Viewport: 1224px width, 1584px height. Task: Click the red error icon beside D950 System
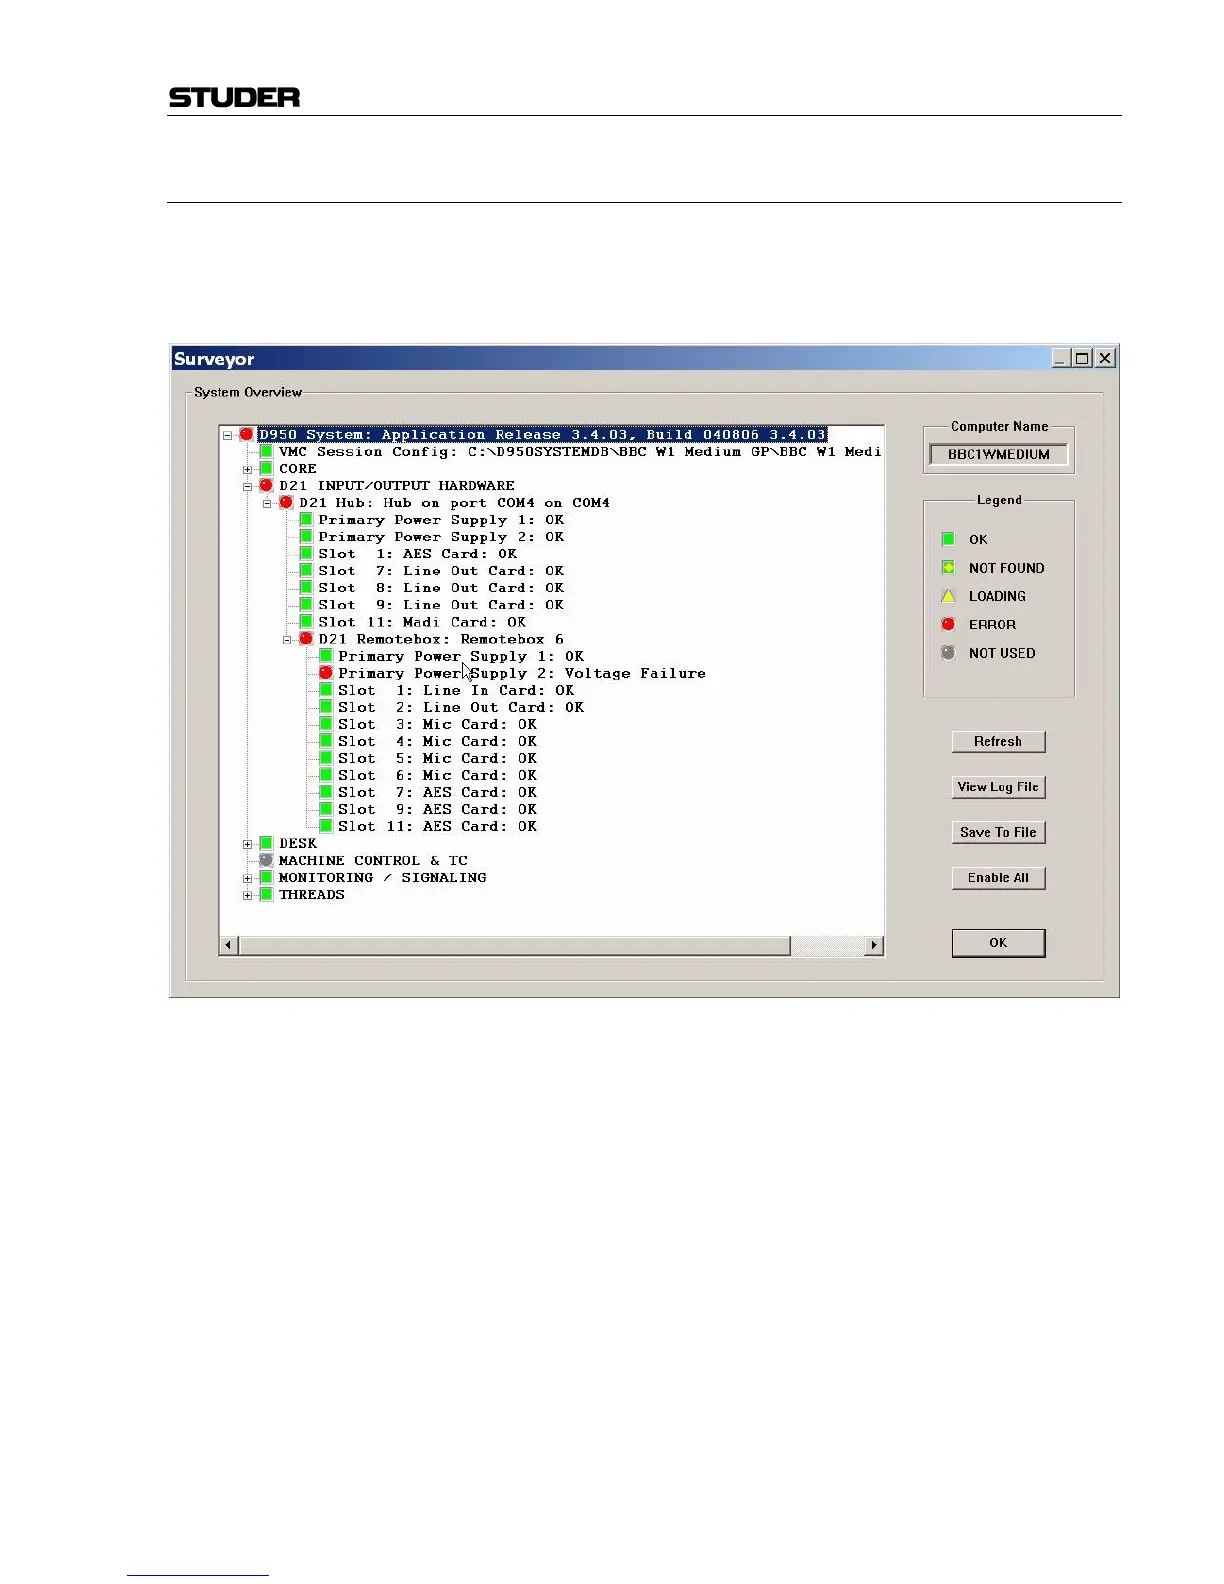point(246,435)
